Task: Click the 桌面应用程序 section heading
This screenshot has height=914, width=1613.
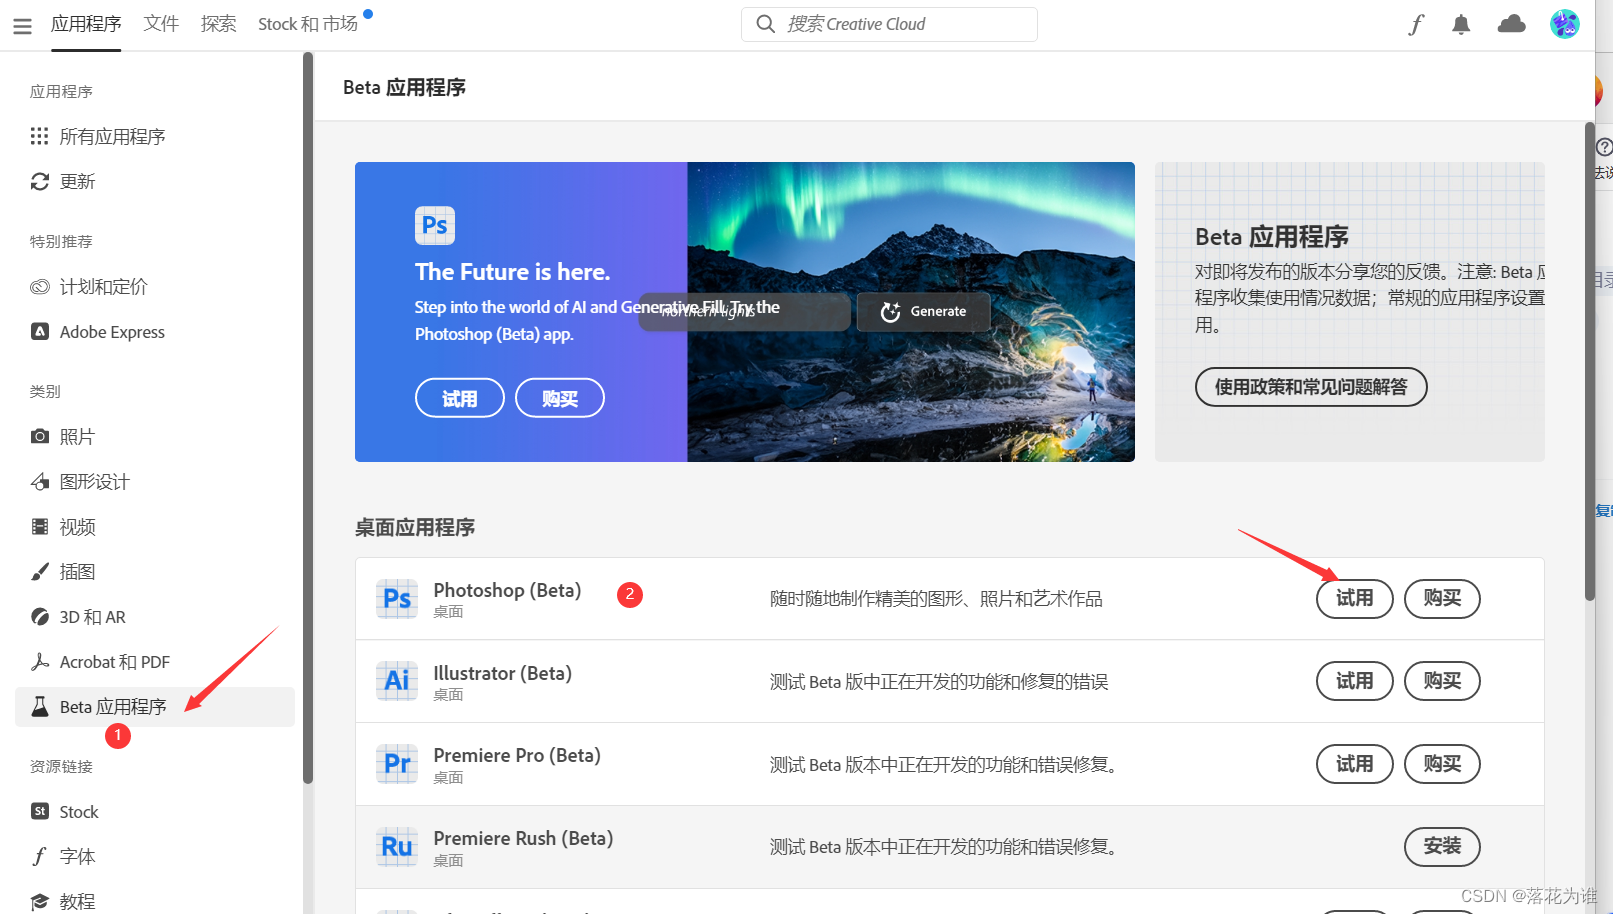Action: tap(415, 527)
